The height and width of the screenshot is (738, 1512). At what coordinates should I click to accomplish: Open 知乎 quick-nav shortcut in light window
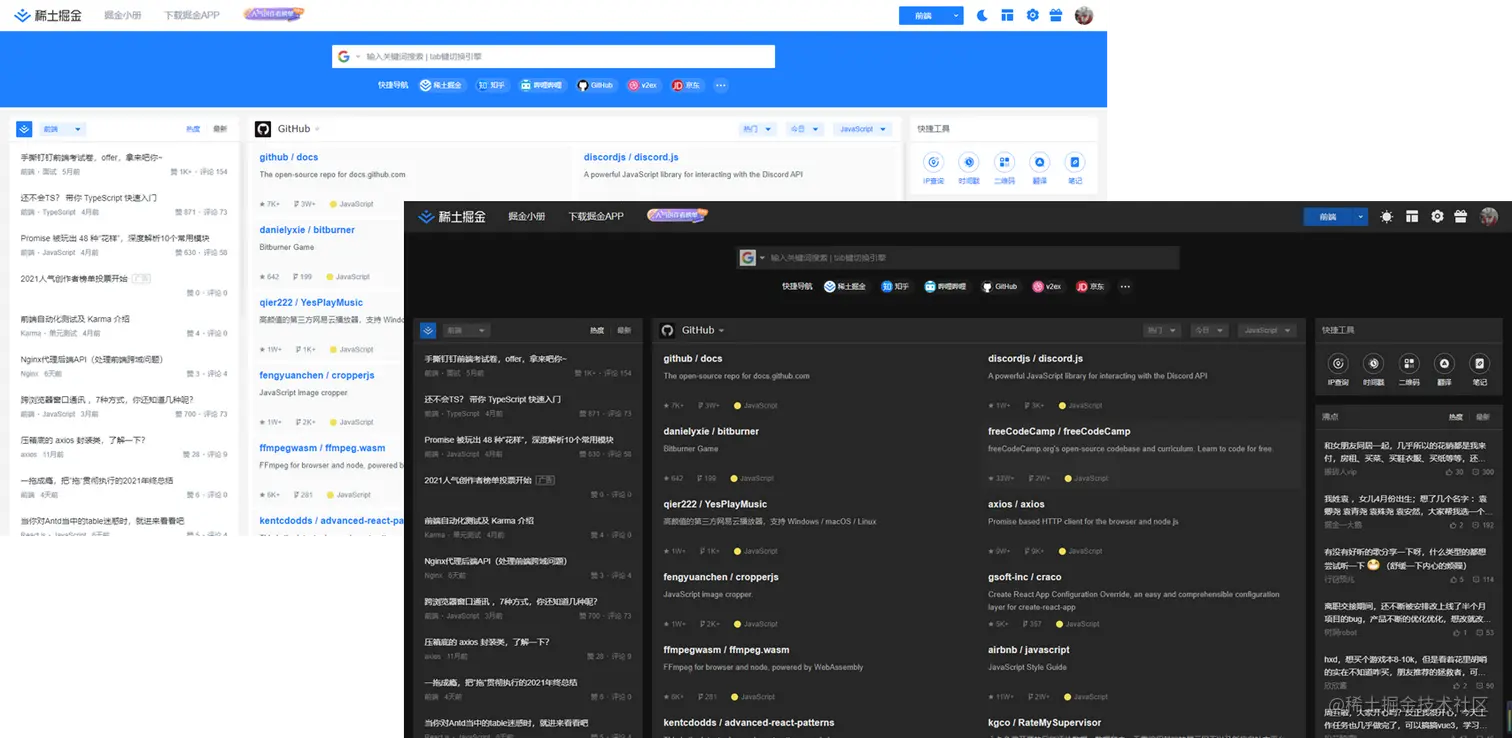point(491,85)
